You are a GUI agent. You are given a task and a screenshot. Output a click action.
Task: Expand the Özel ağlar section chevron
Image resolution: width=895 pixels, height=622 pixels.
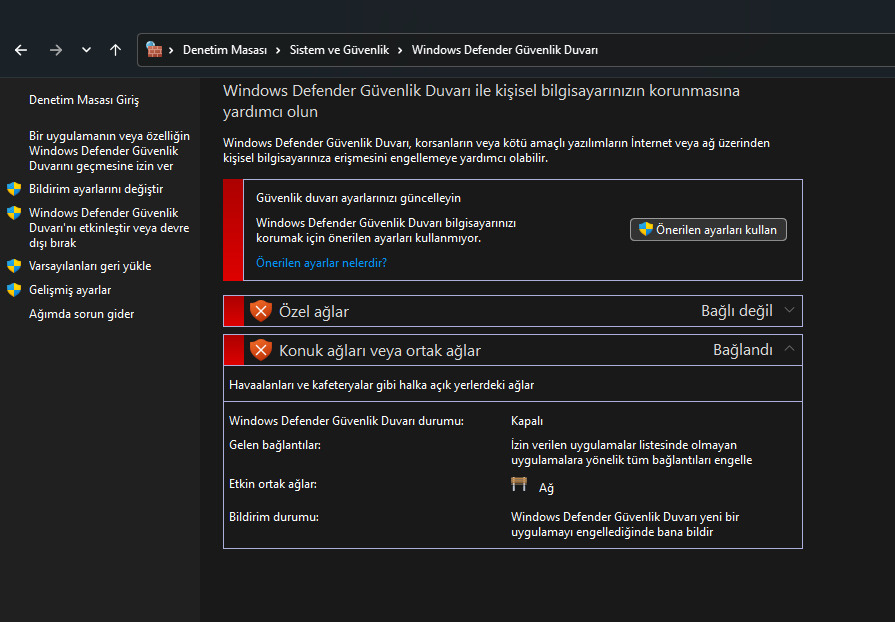789,310
